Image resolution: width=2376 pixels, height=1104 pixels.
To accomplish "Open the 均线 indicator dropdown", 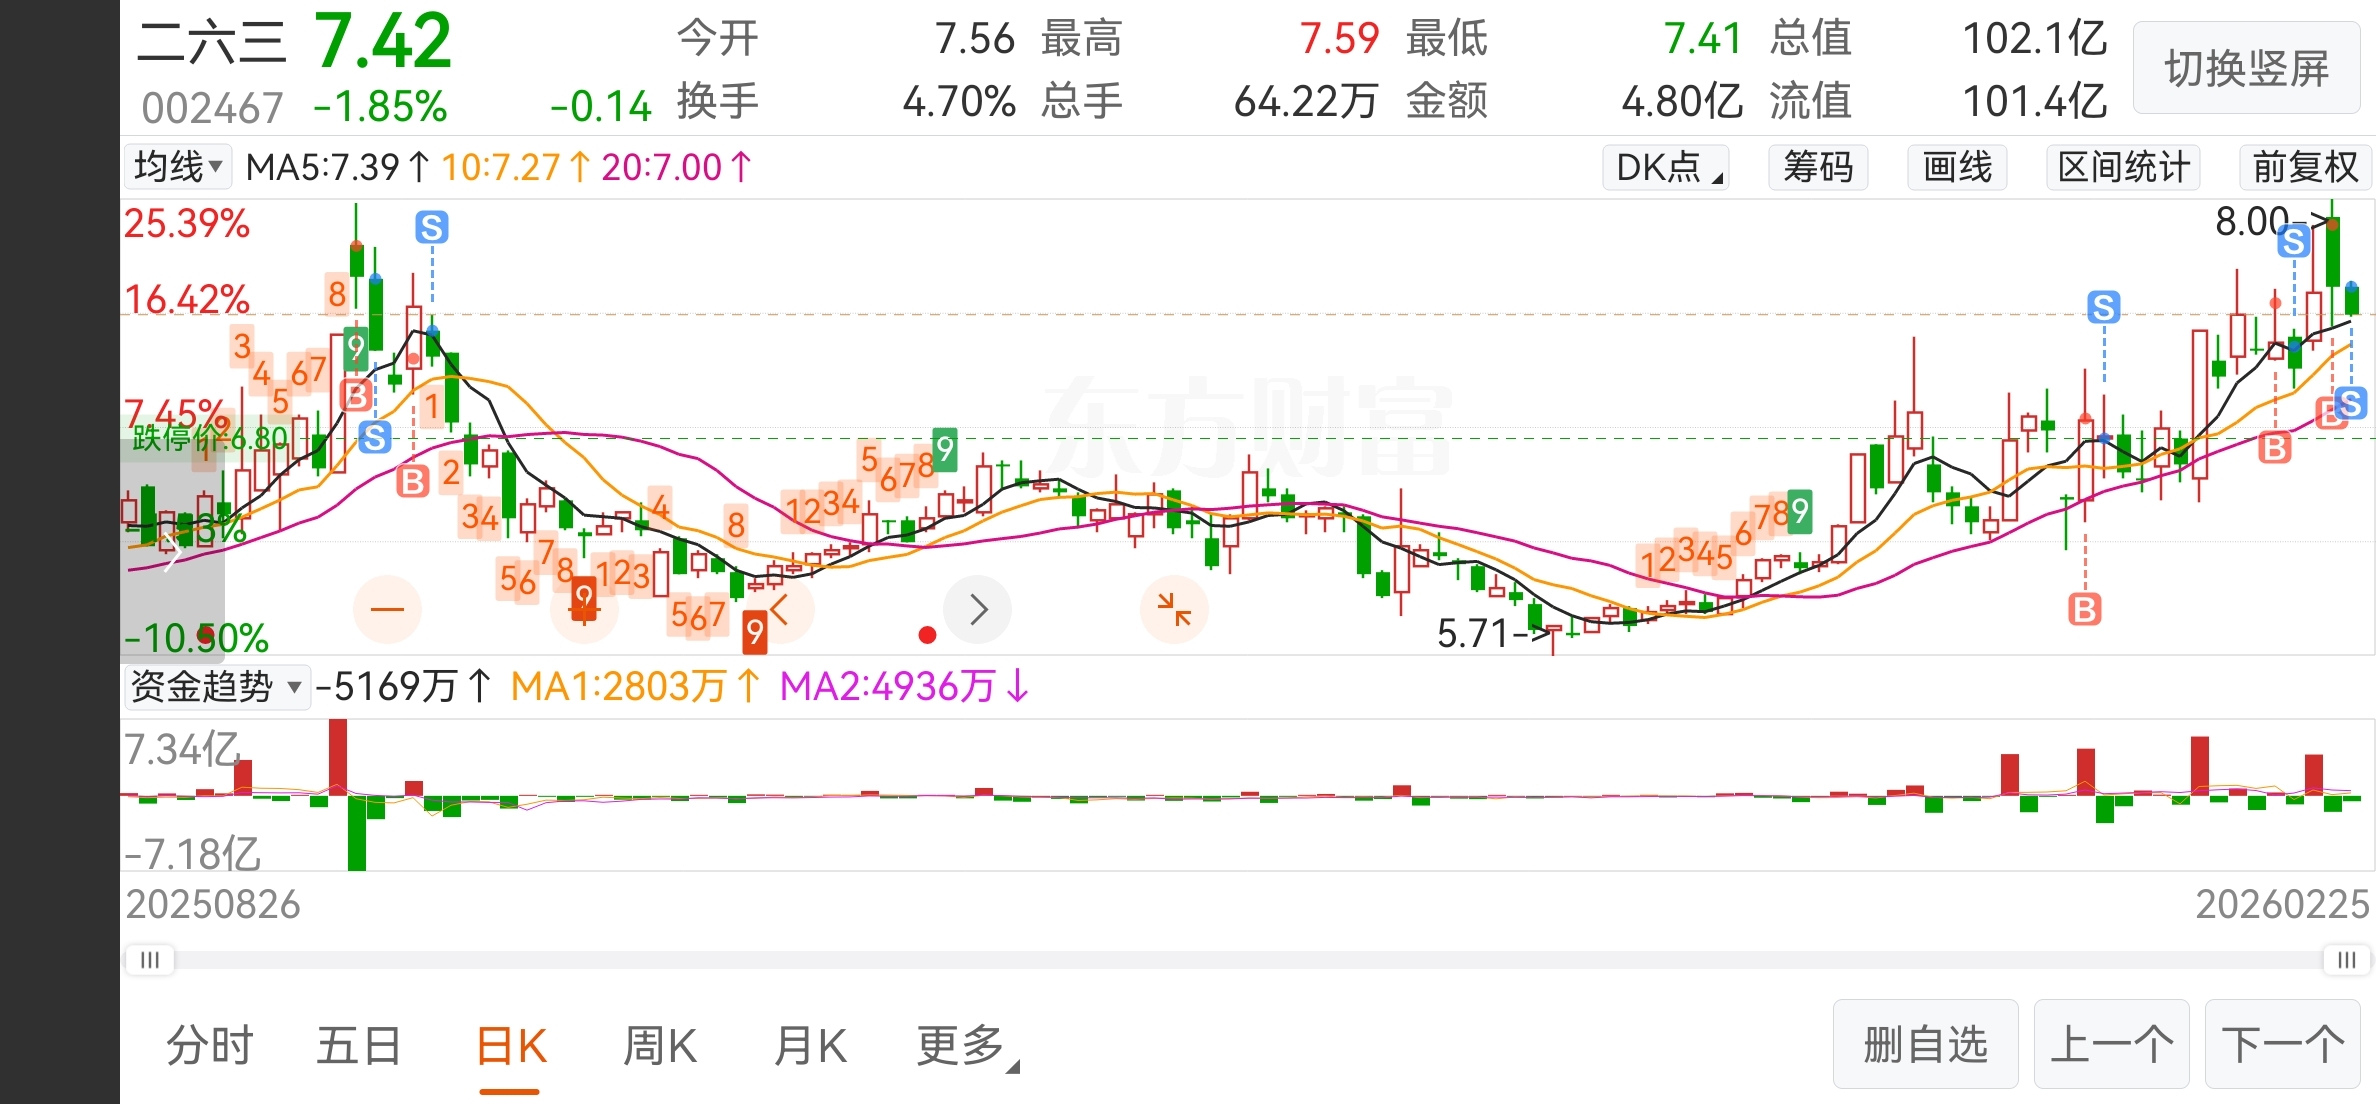I will 178,167.
